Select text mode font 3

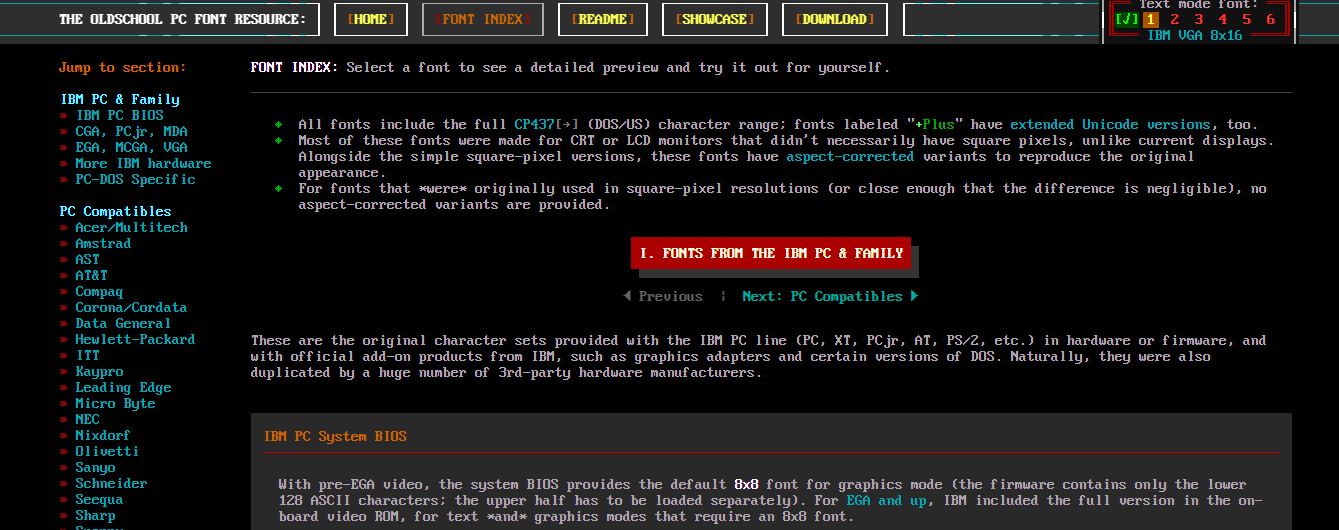point(1199,19)
